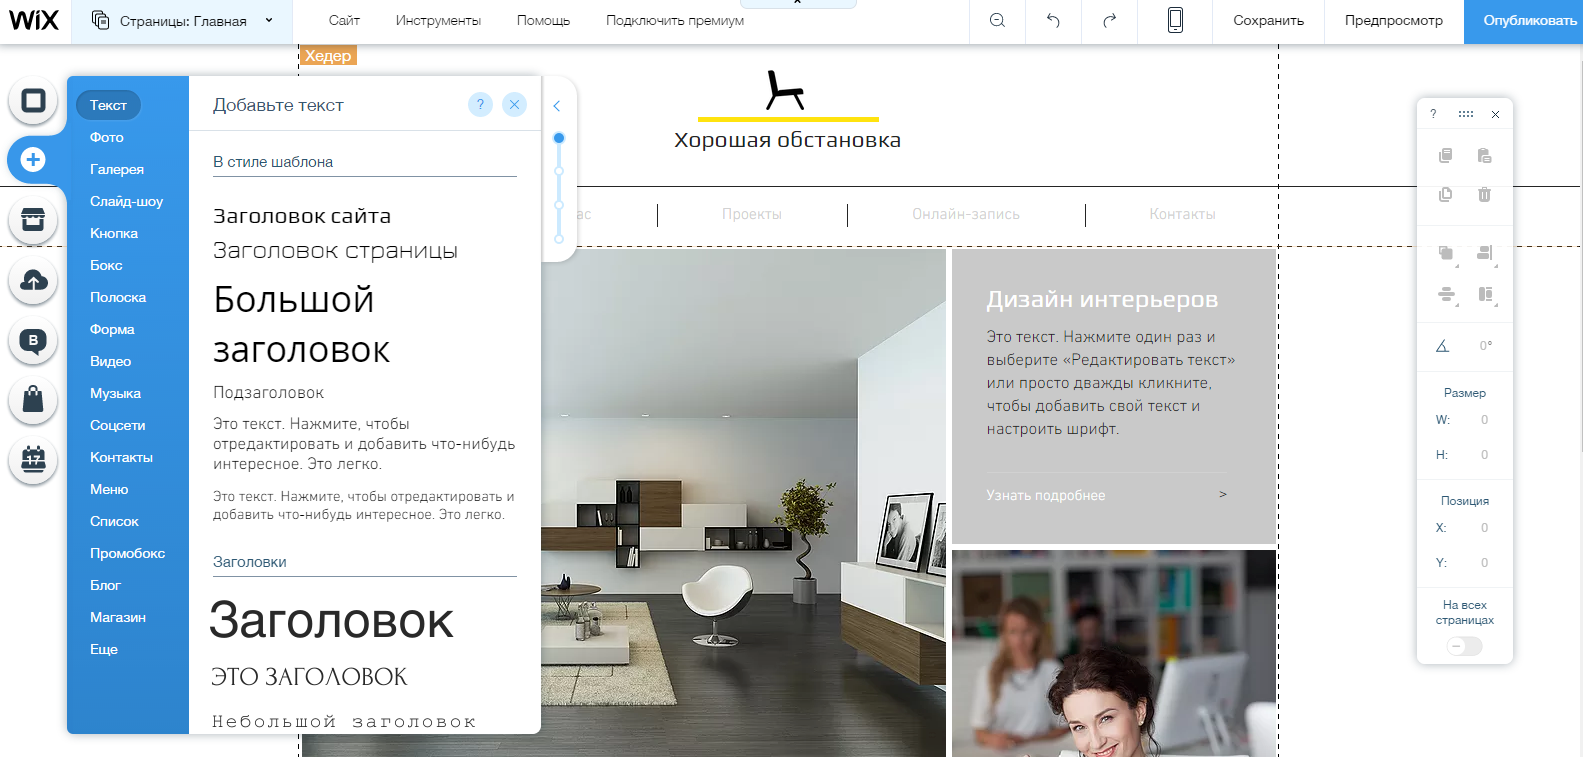The height and width of the screenshot is (757, 1583).
Task: Close the Add text panel
Action: point(514,104)
